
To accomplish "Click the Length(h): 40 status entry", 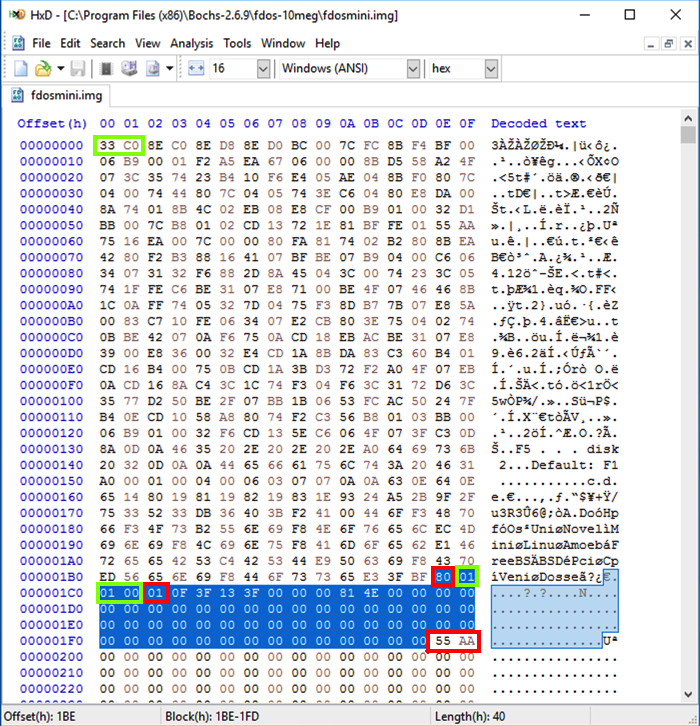I will click(469, 717).
